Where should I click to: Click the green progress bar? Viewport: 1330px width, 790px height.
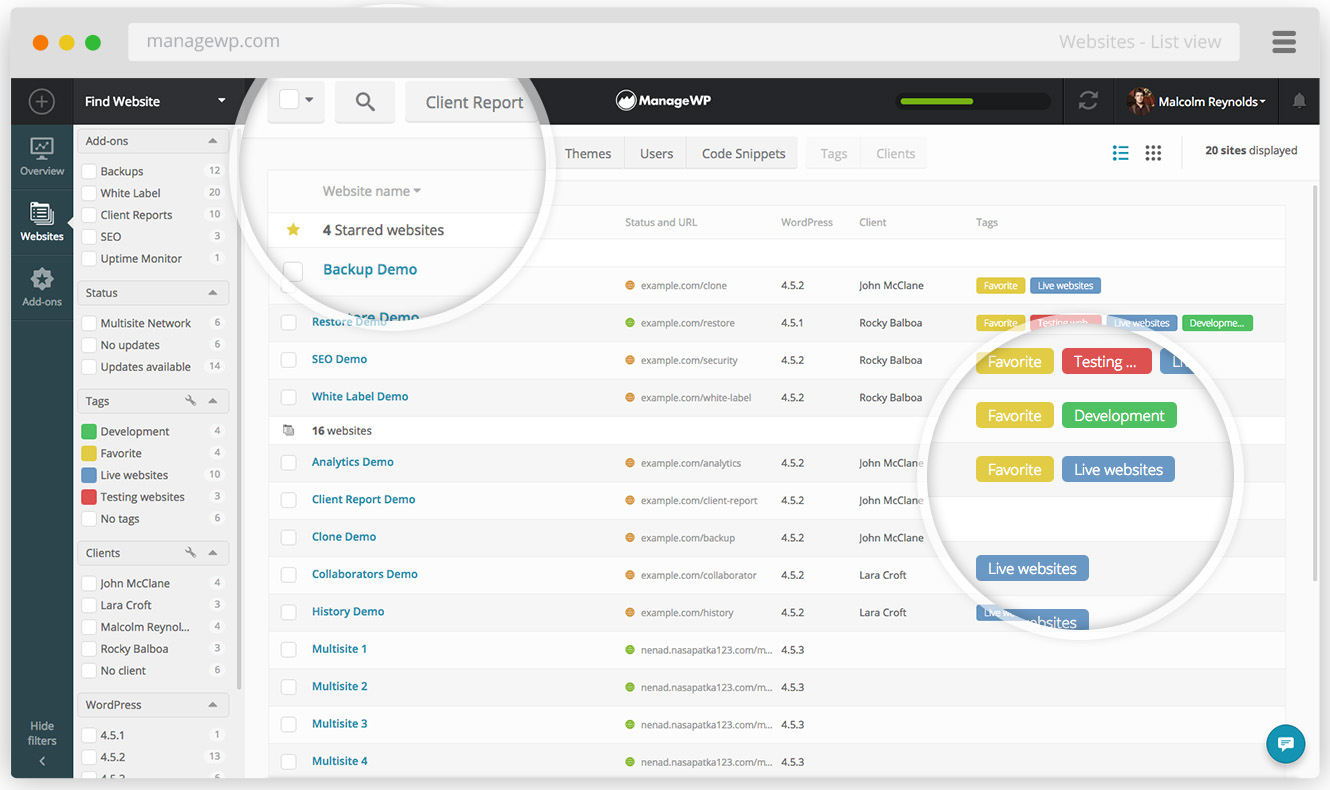938,101
